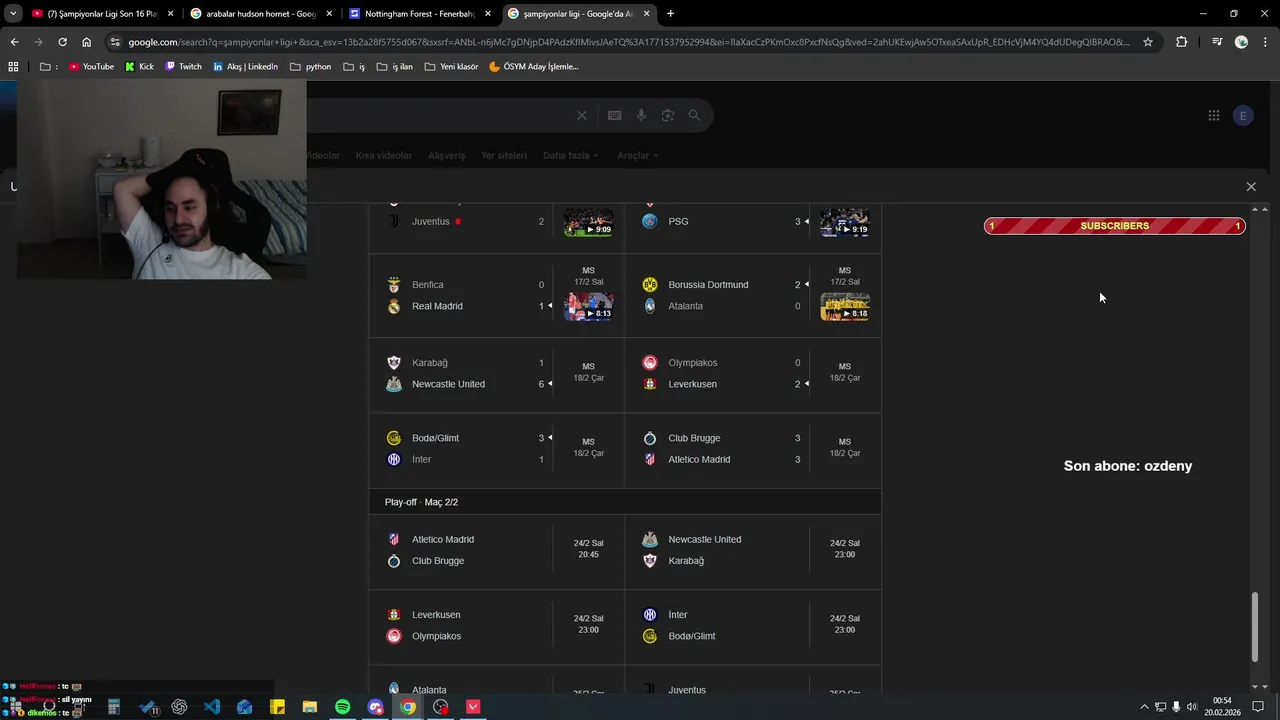The height and width of the screenshot is (720, 1280).
Task: Close the şampiyonlar ligi Google tab
Action: (647, 14)
